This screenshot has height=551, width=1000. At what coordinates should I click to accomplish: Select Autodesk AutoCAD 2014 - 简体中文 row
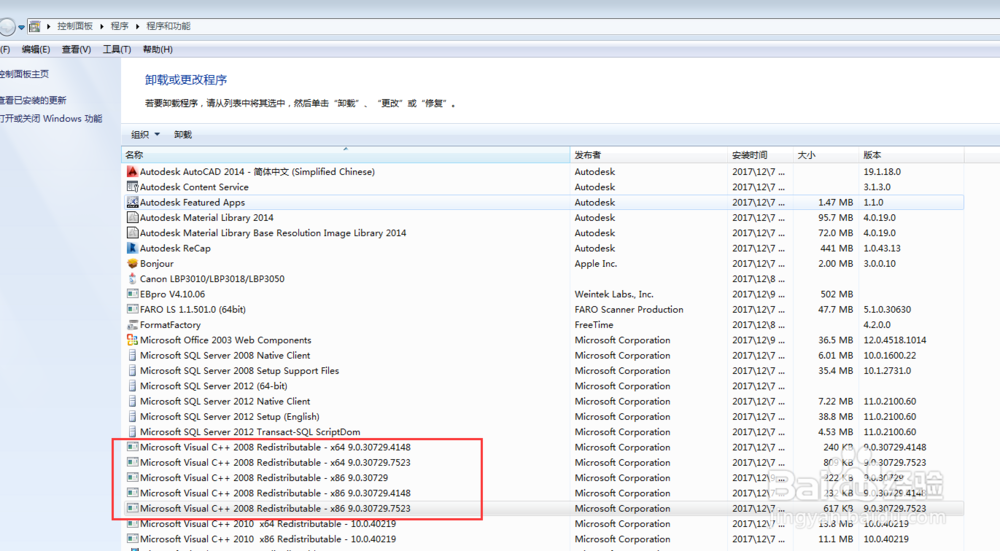coord(542,172)
